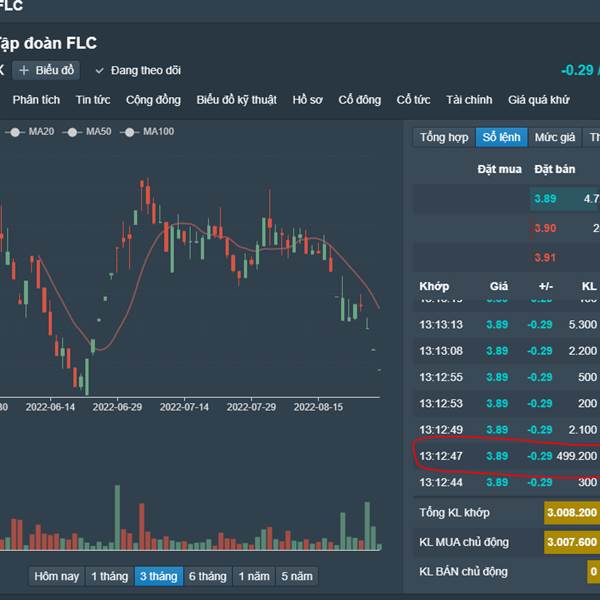This screenshot has height=600, width=600.
Task: Click the Đặt bán column header
Action: click(x=554, y=169)
